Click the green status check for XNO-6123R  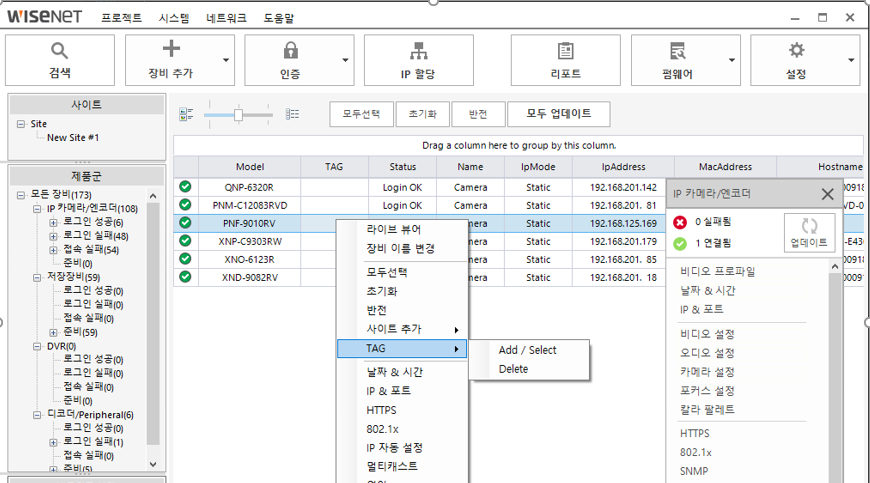point(185,259)
